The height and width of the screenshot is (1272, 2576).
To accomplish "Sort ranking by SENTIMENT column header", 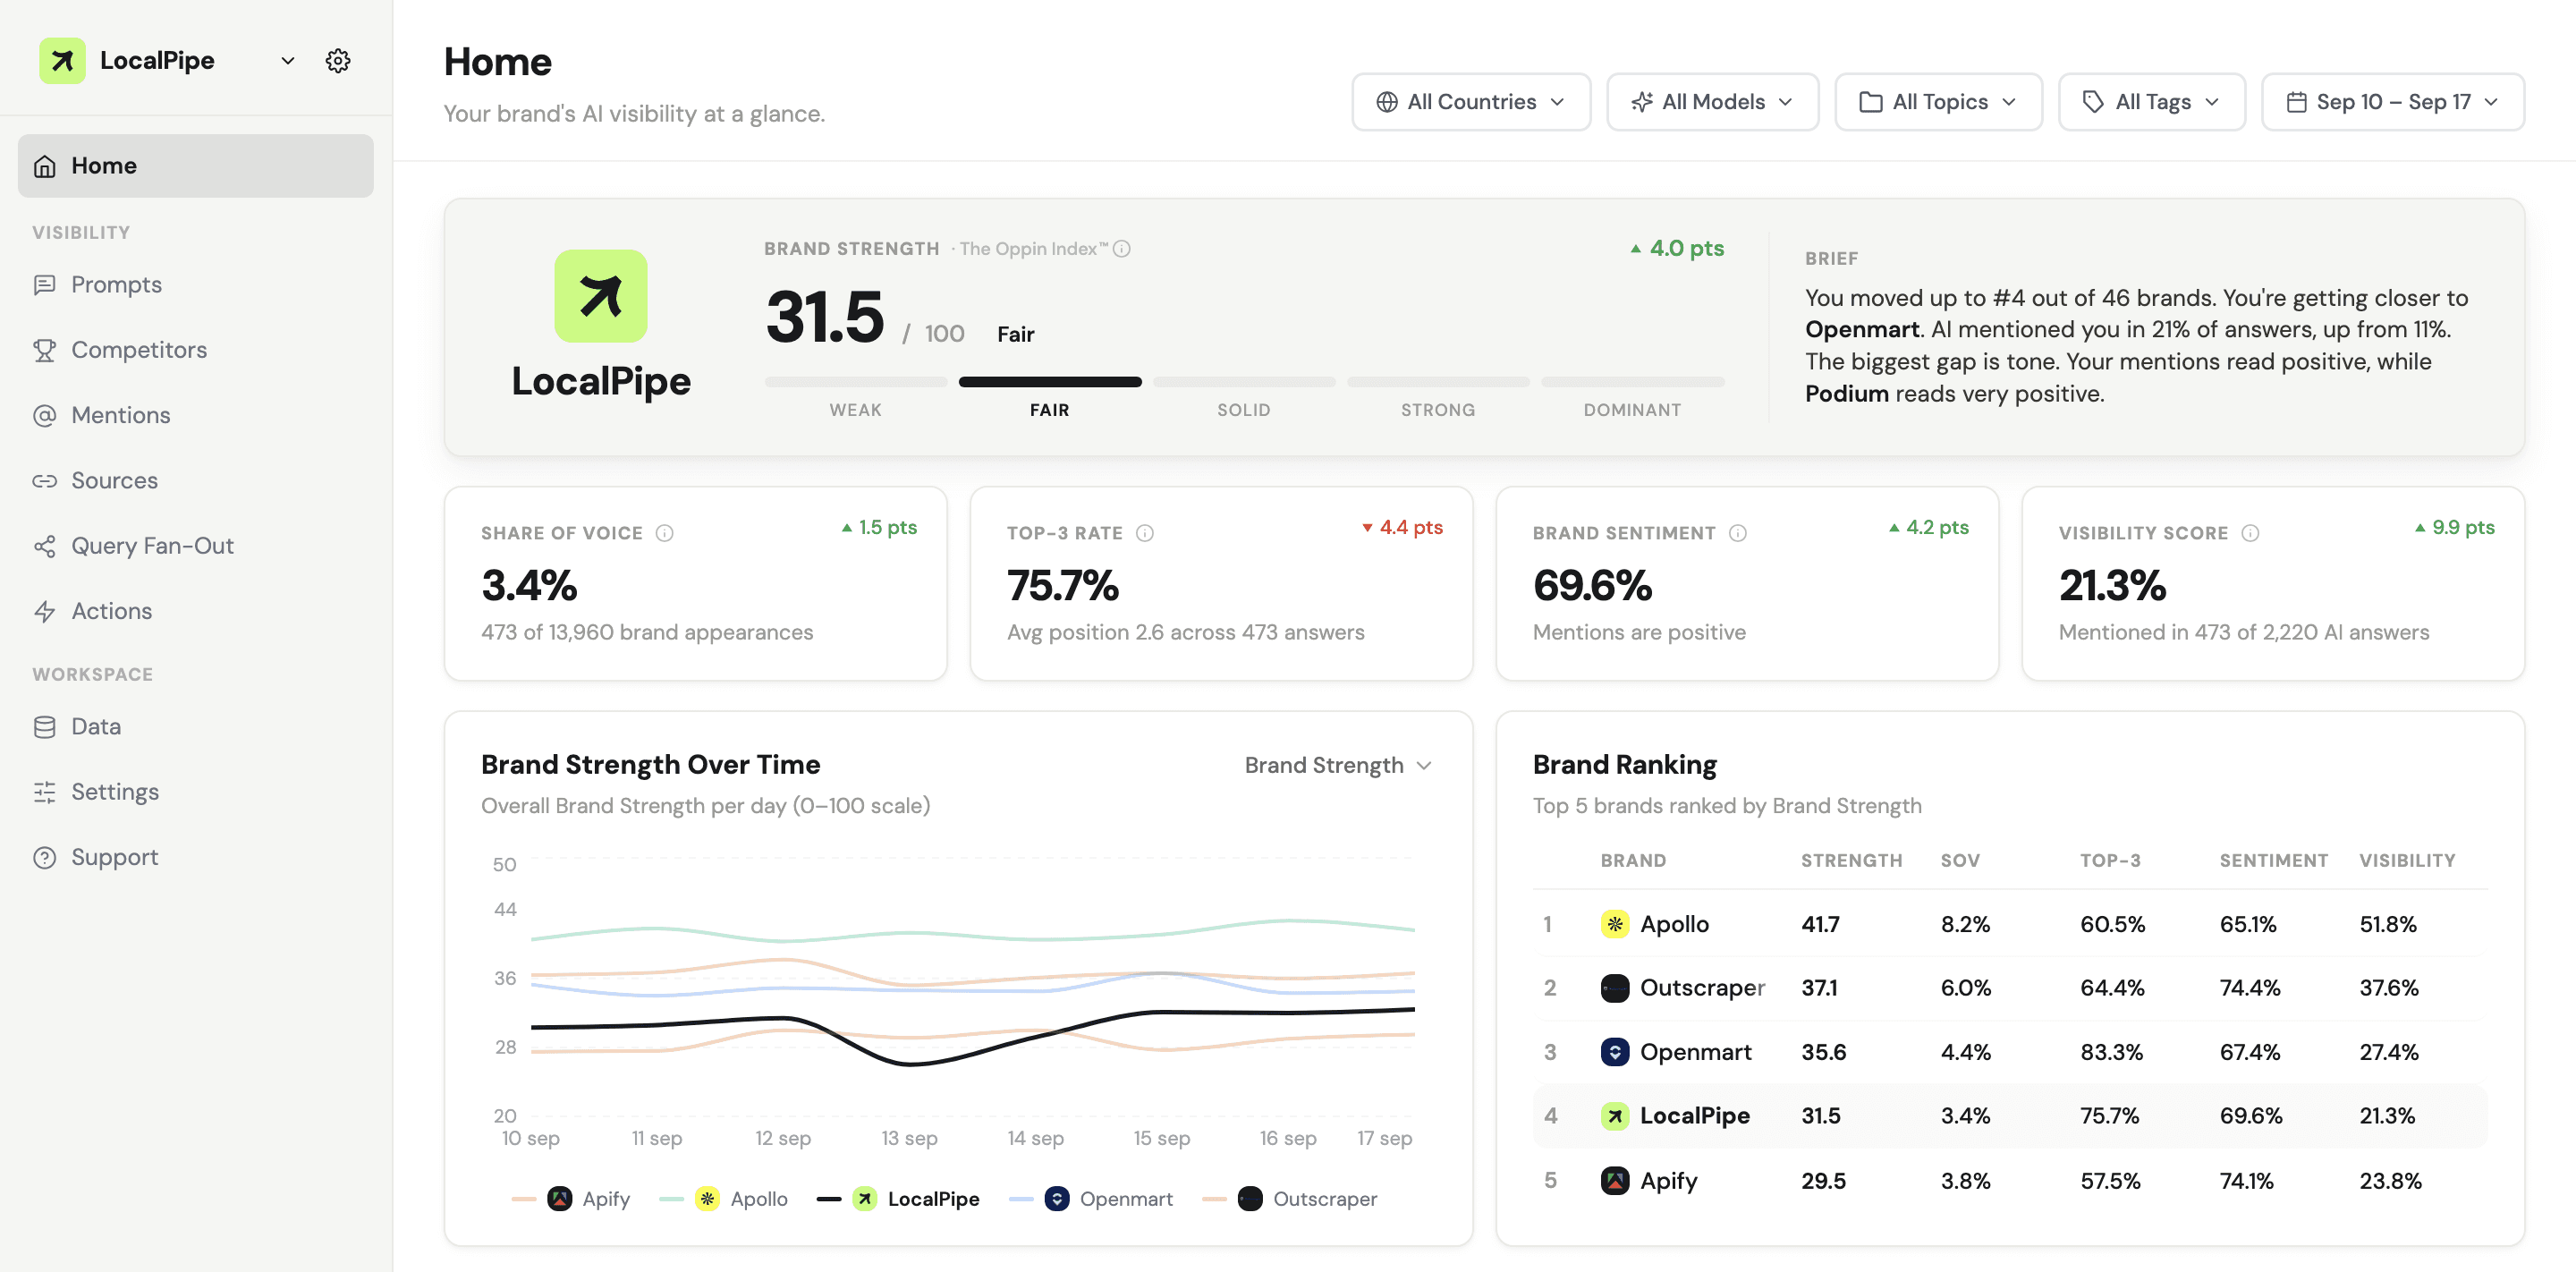I will (x=2273, y=861).
